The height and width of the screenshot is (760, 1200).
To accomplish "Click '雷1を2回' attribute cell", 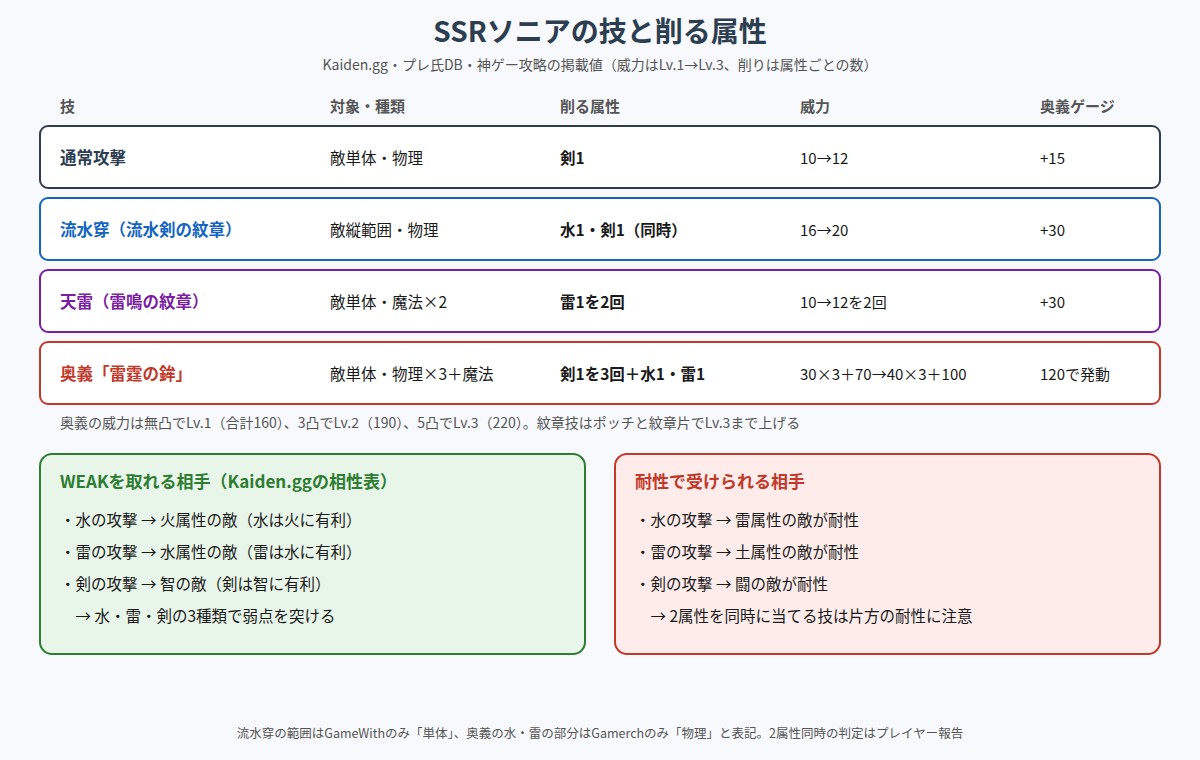I will (x=592, y=302).
